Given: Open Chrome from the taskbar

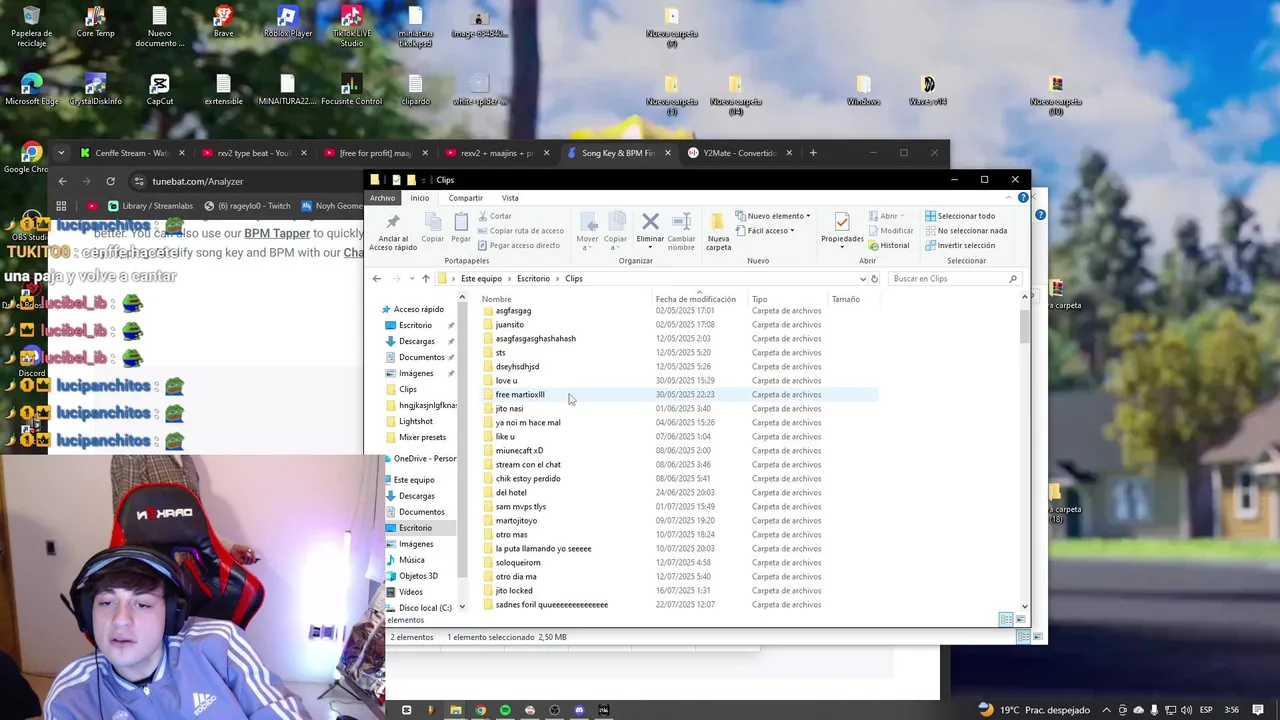Looking at the screenshot, I should [x=480, y=710].
